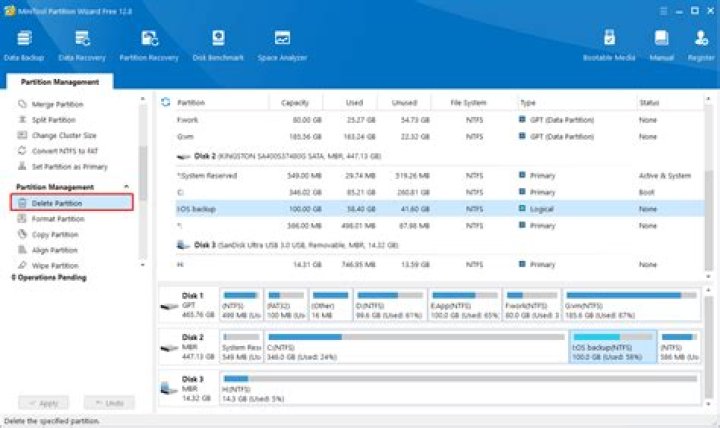Select the H:(NTFS) block on Disk 3

pyautogui.click(x=460, y=389)
